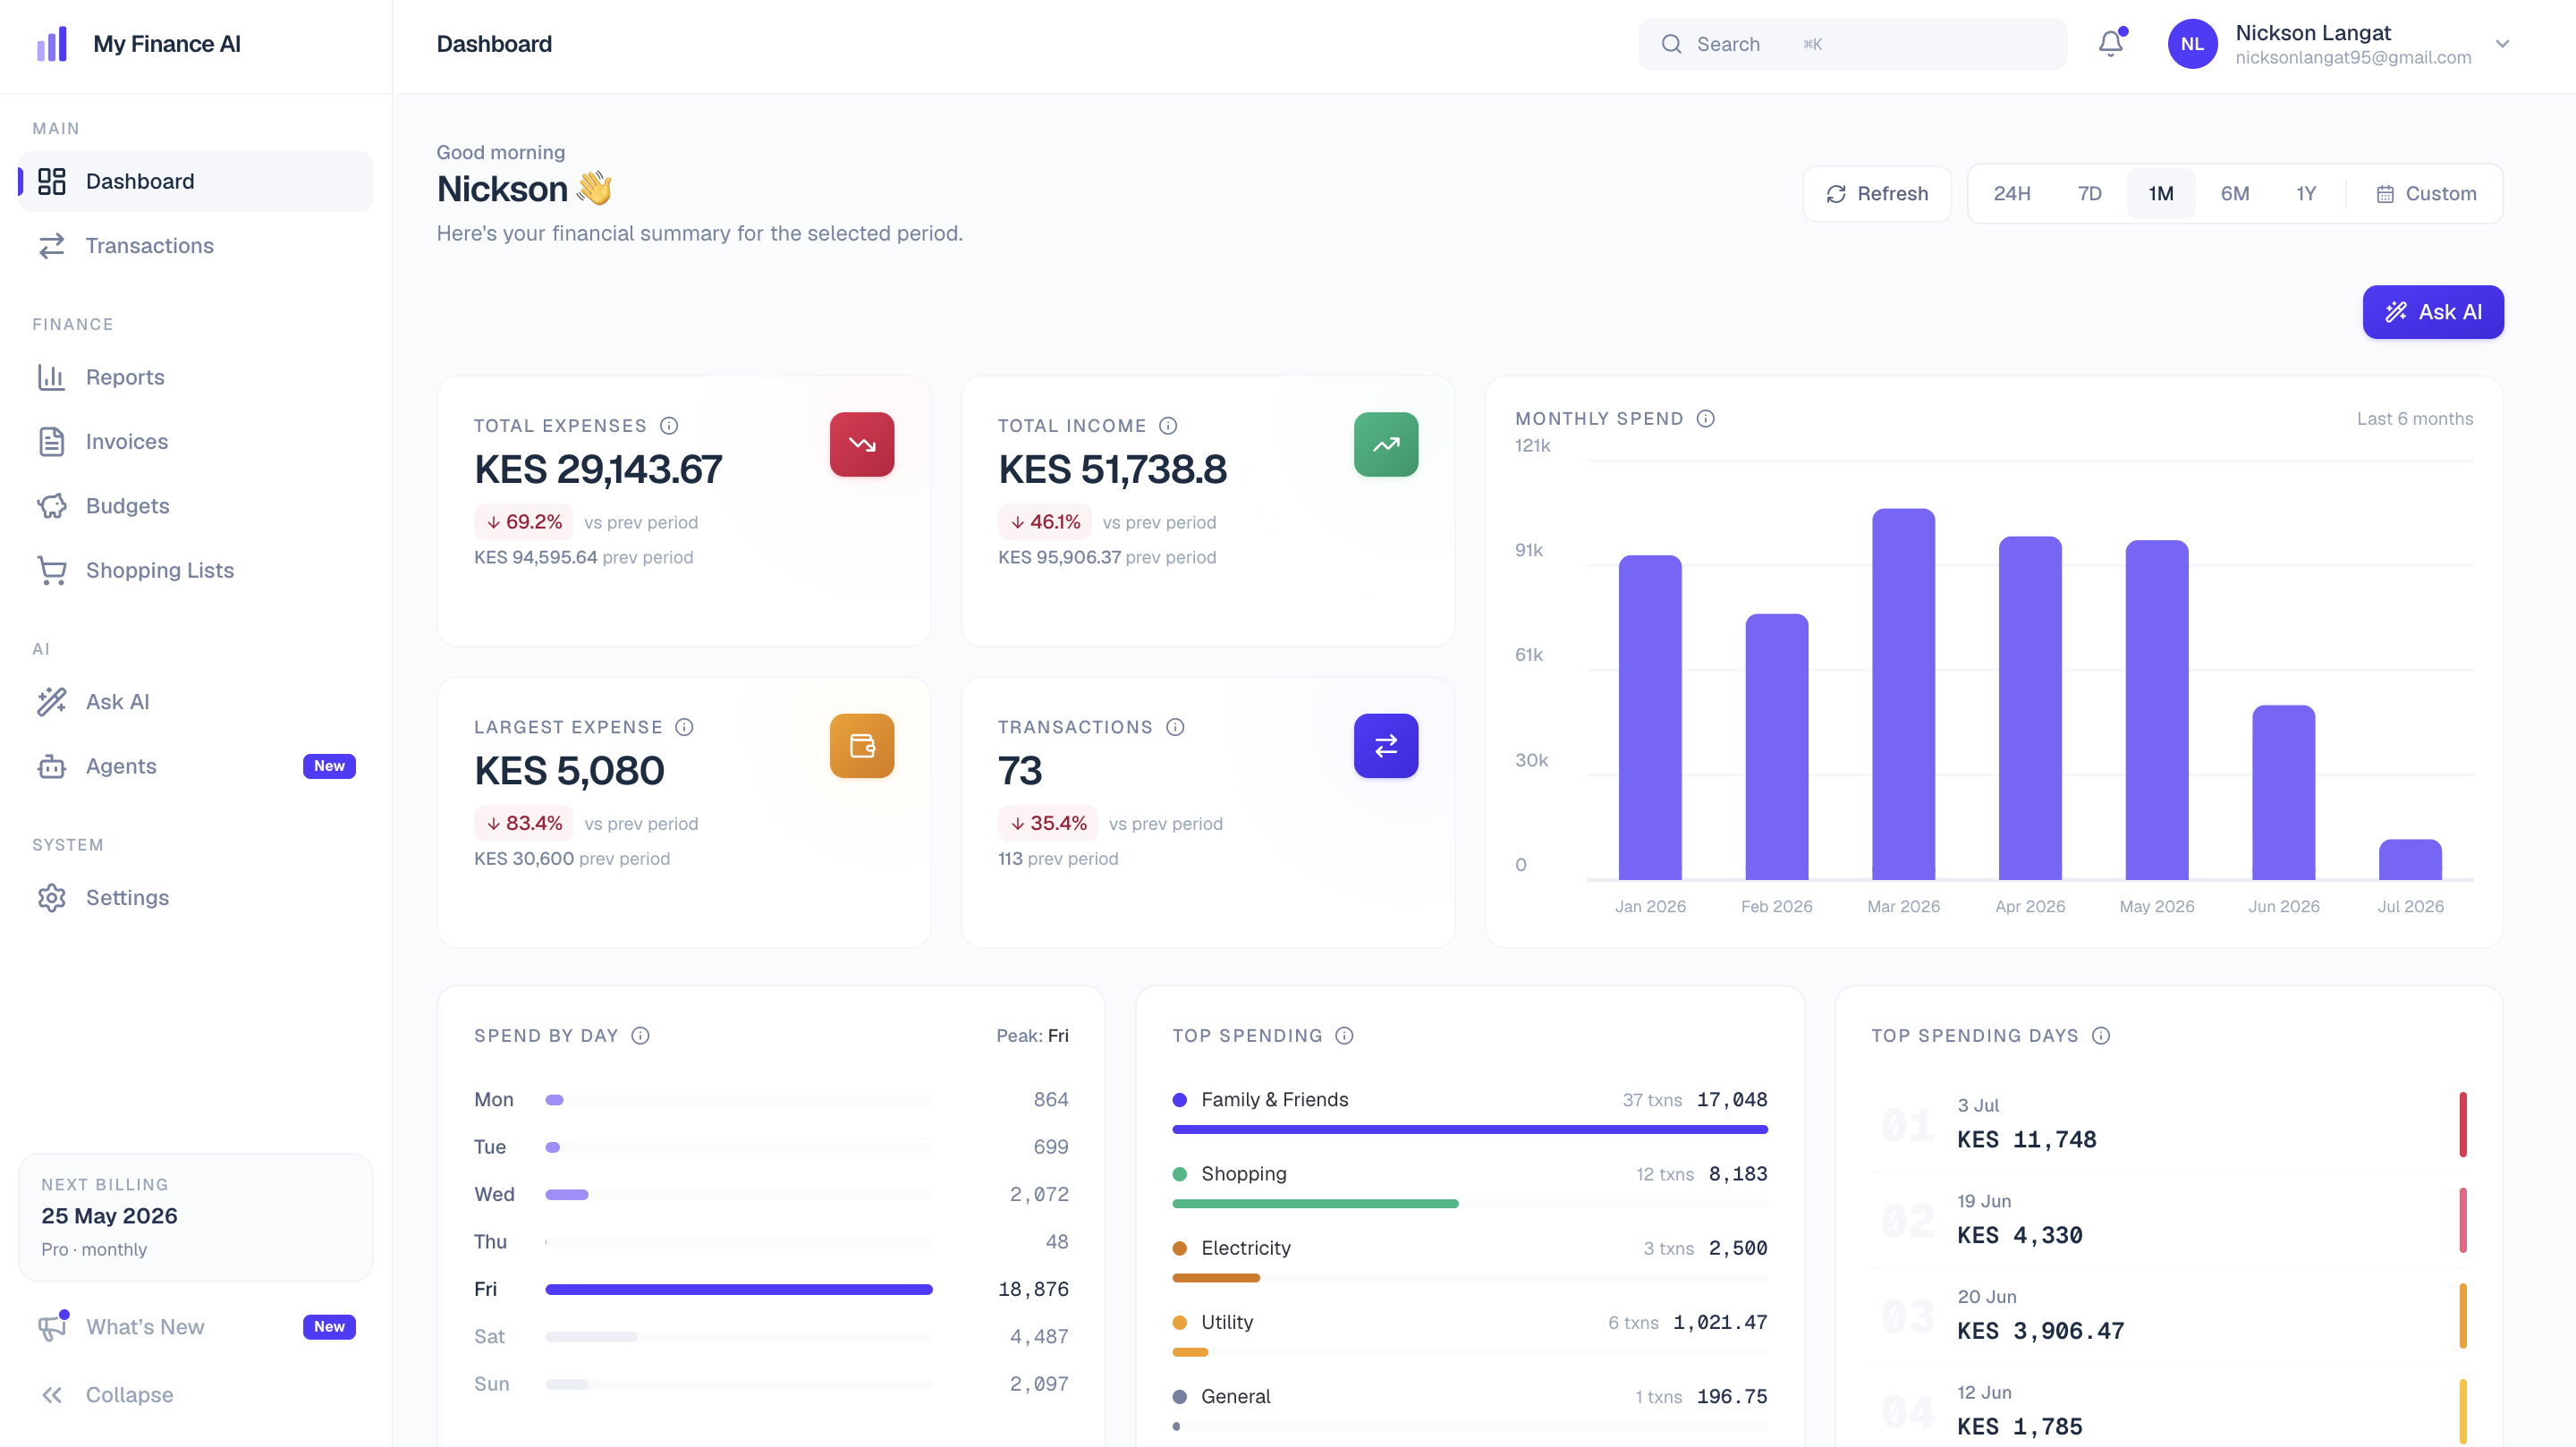Select the 1Y period tab
The width and height of the screenshot is (2576, 1447).
pos(2306,194)
